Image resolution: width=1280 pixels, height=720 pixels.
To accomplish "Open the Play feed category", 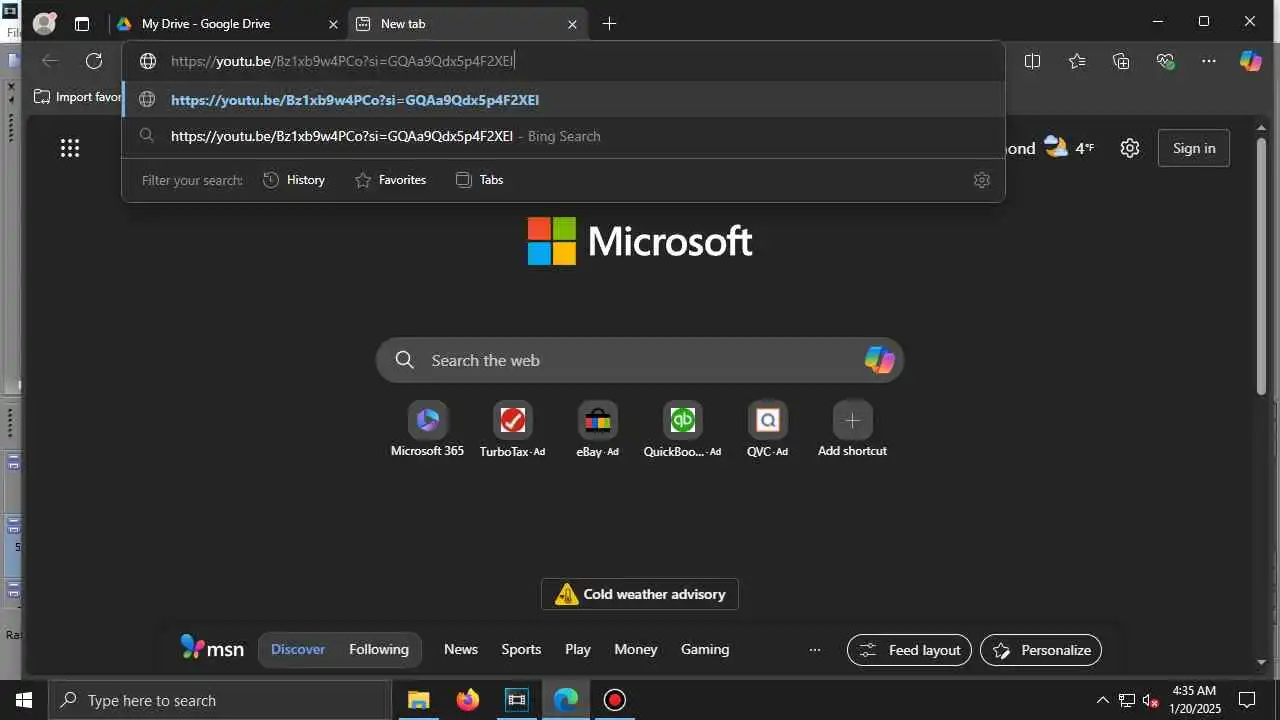I will pos(578,649).
